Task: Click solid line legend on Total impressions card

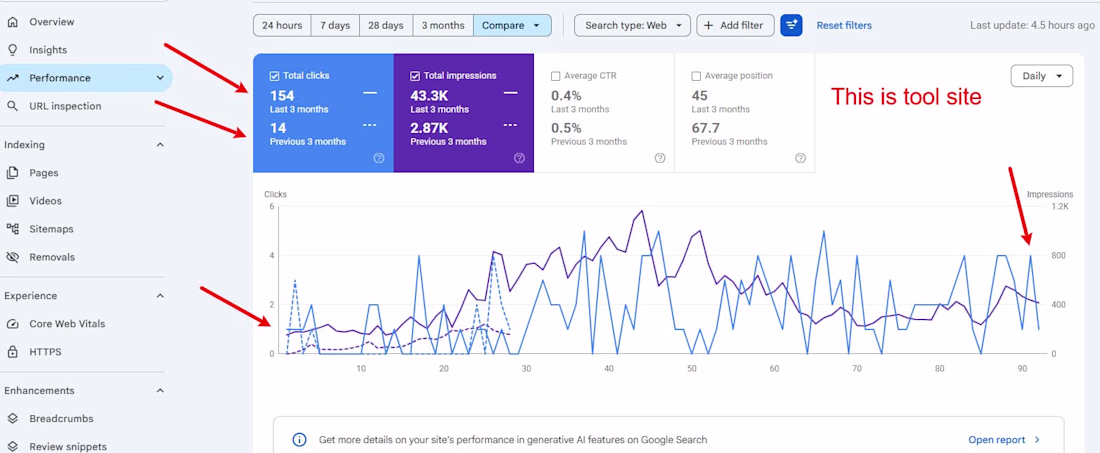Action: point(511,93)
